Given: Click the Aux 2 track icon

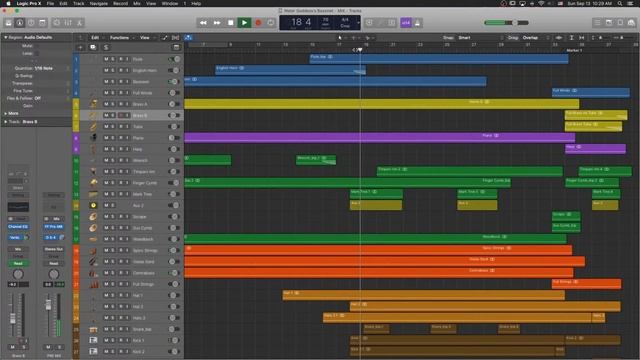Looking at the screenshot, I should (x=93, y=205).
